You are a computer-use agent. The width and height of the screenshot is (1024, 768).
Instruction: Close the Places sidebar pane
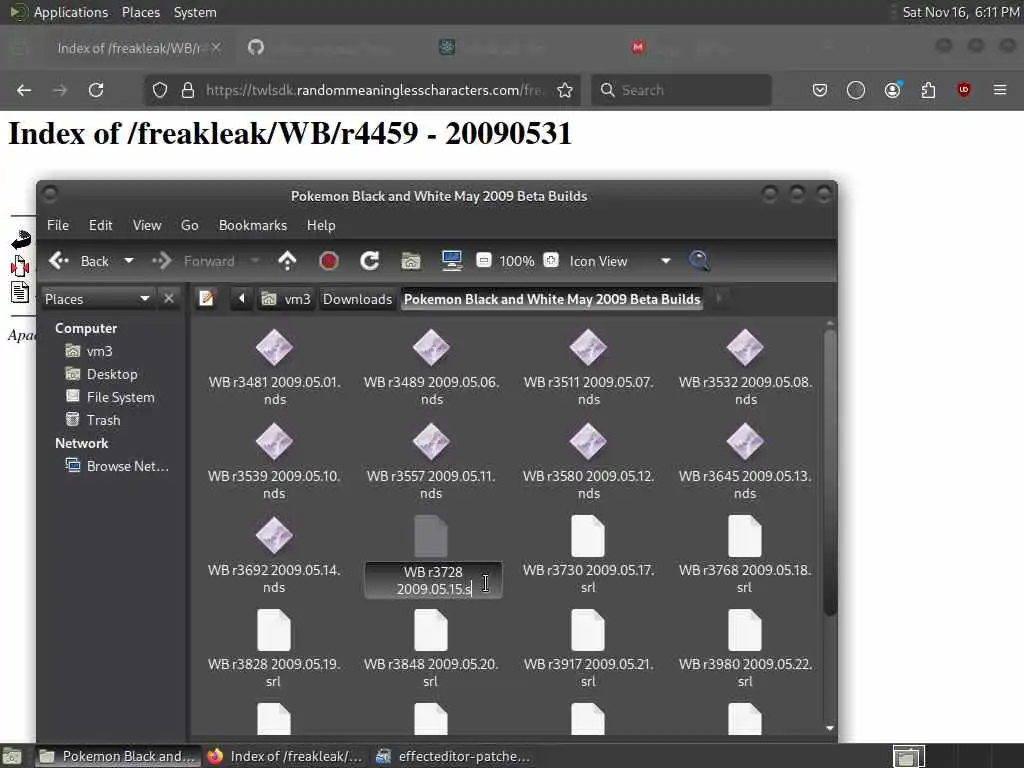(x=168, y=298)
